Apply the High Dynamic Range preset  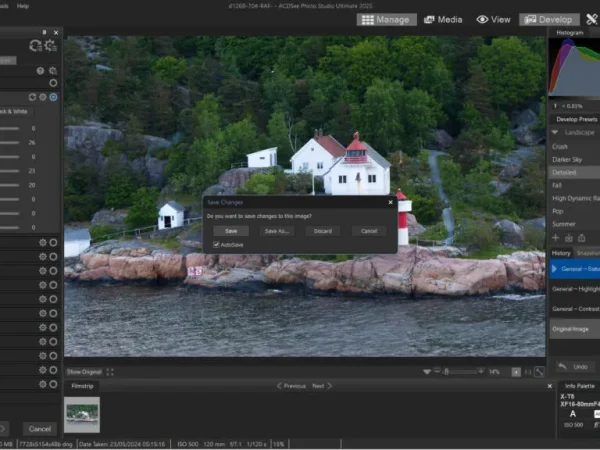(x=576, y=198)
